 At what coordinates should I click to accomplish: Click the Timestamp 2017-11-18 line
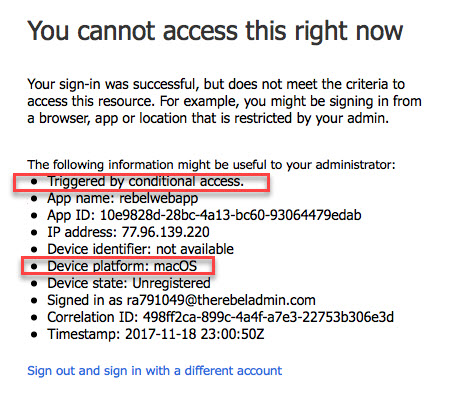156,334
